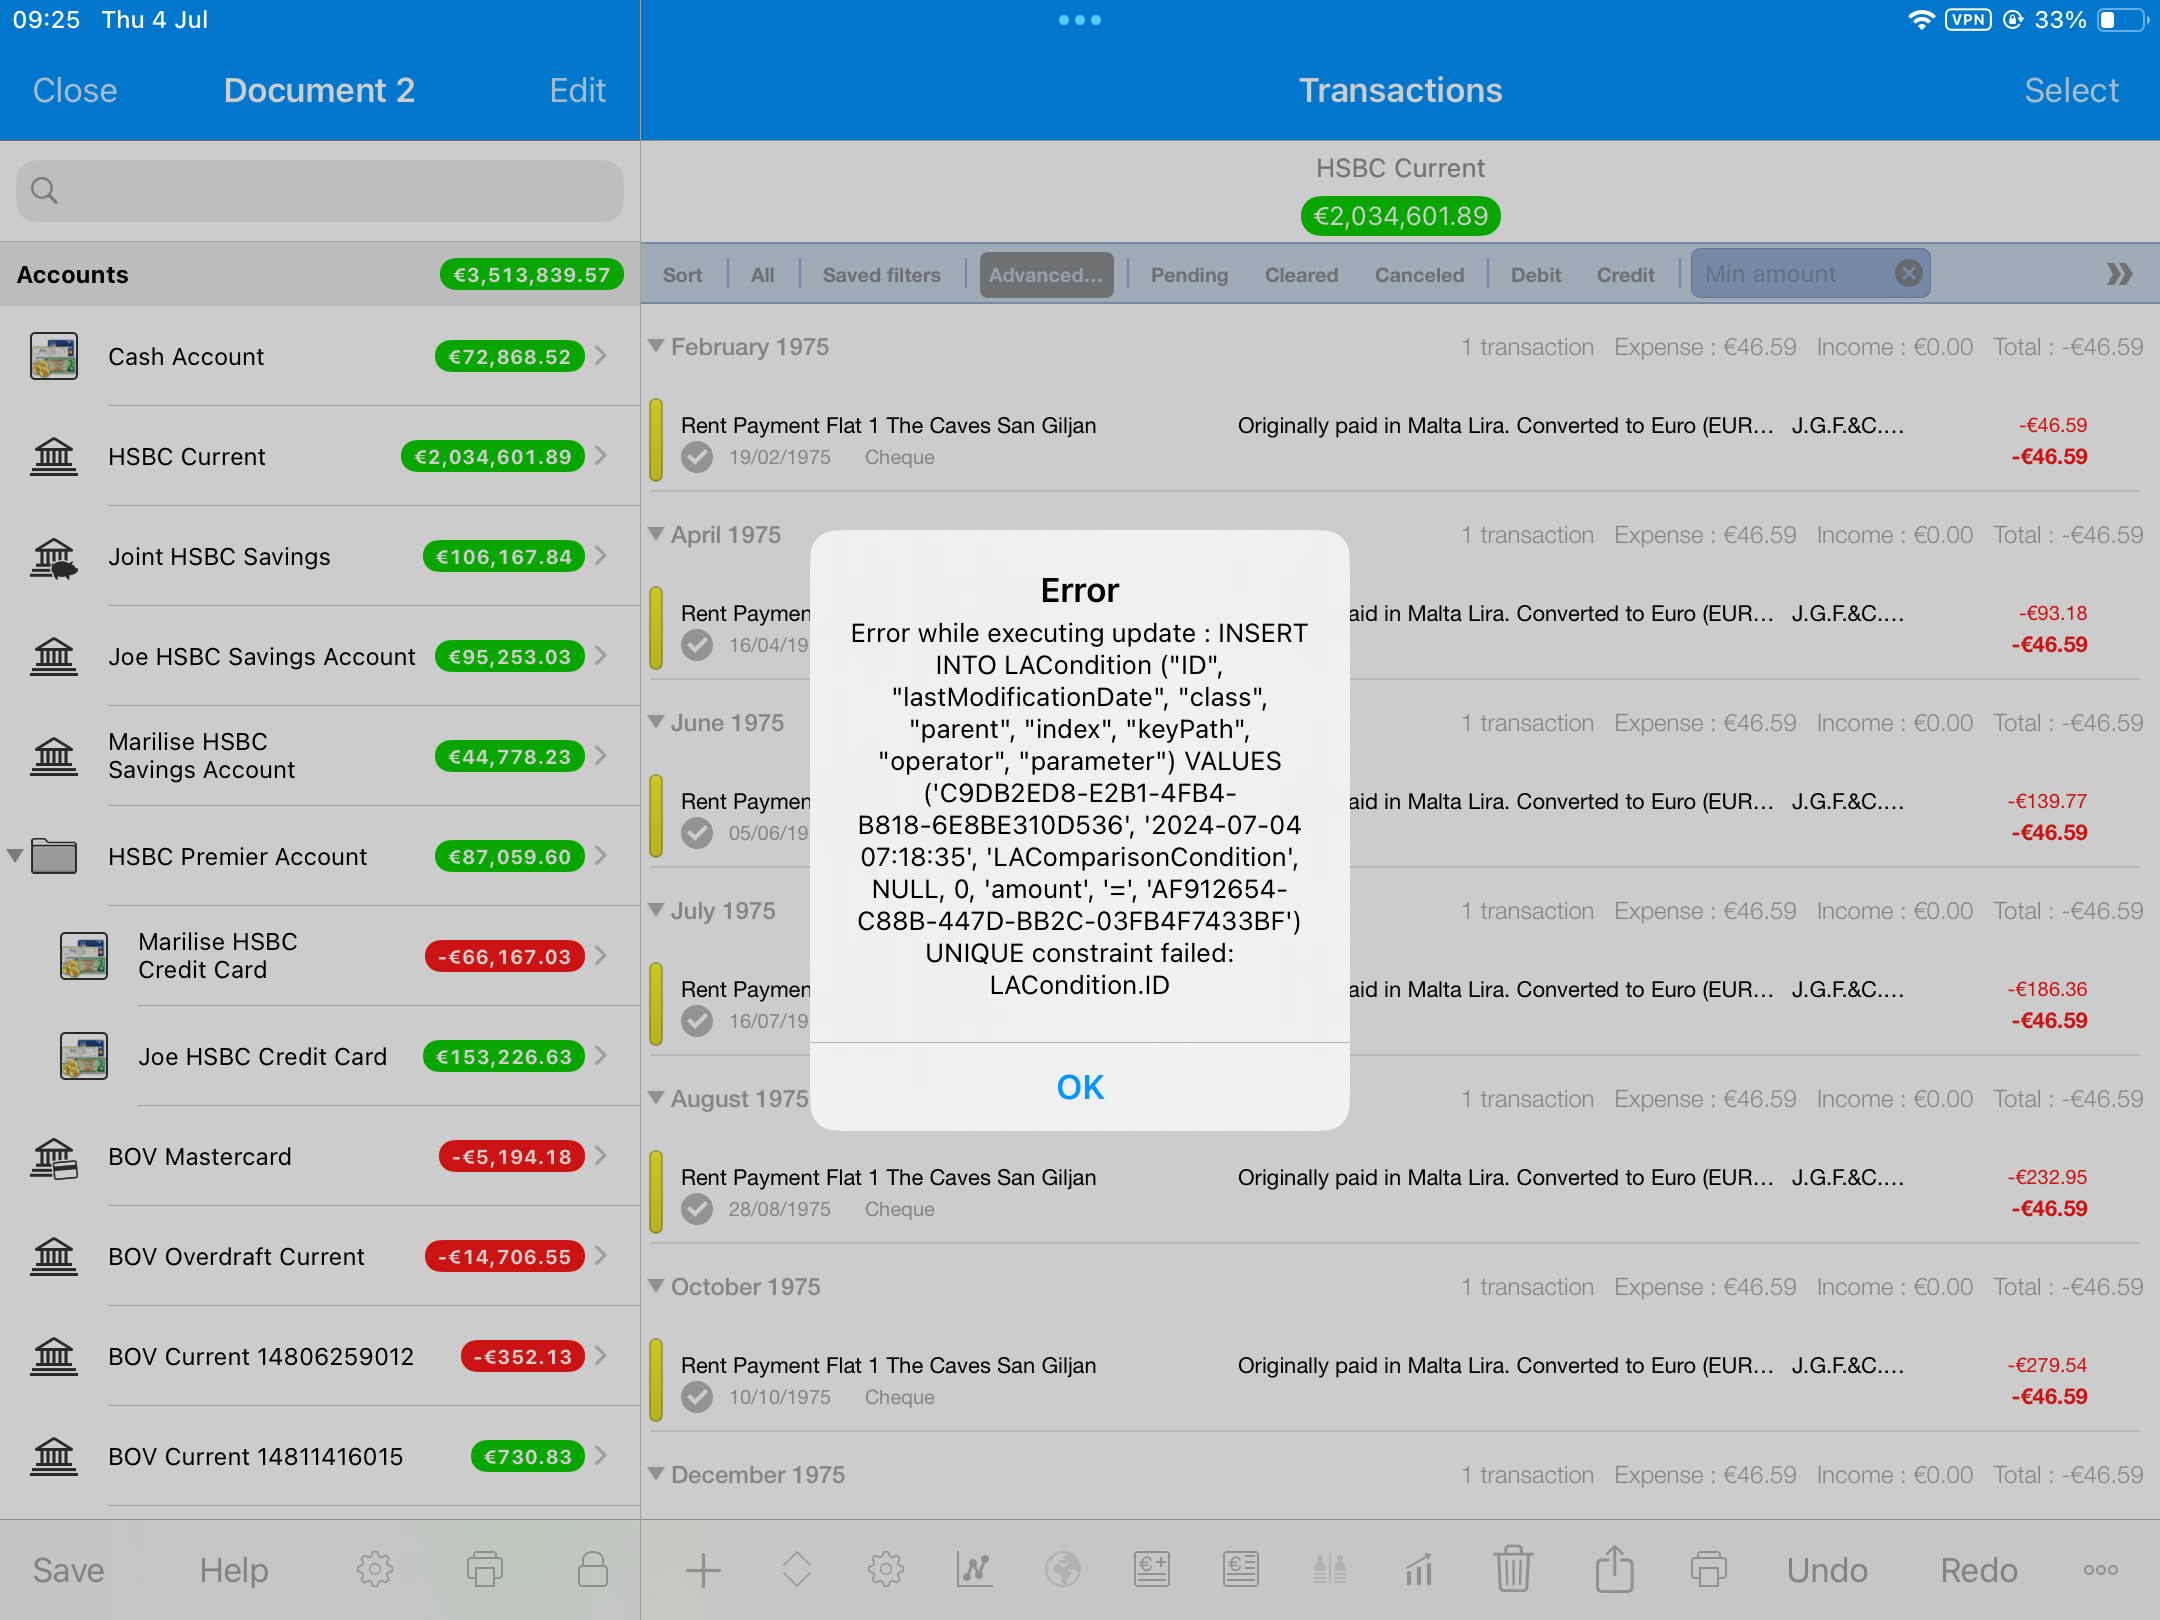Expand more filters with the double chevron

click(2119, 274)
